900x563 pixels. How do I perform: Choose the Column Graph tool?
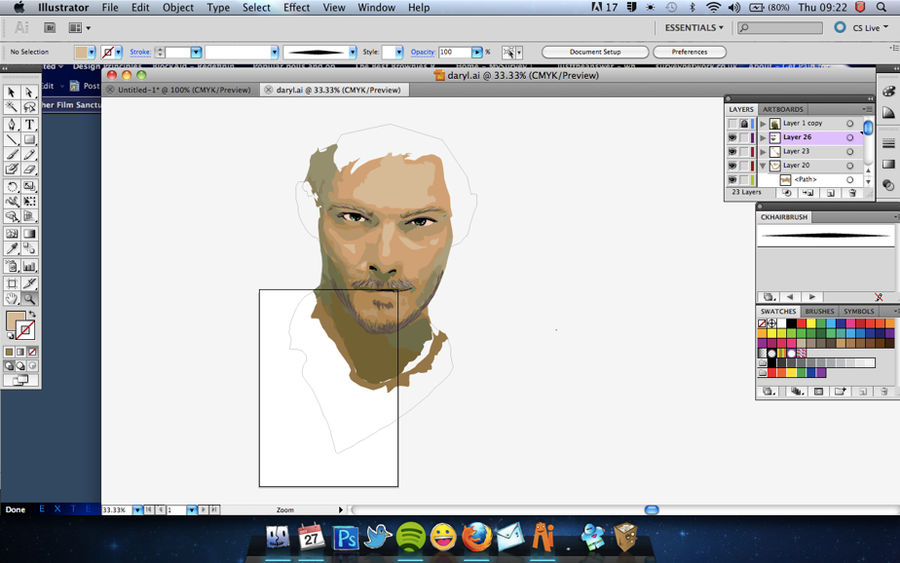29,266
